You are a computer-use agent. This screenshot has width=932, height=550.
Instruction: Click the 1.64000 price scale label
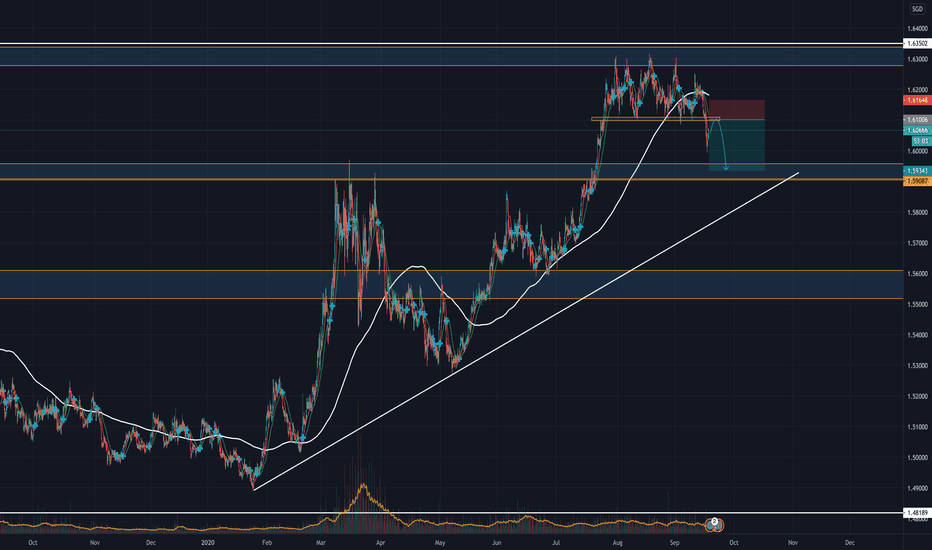click(x=917, y=29)
